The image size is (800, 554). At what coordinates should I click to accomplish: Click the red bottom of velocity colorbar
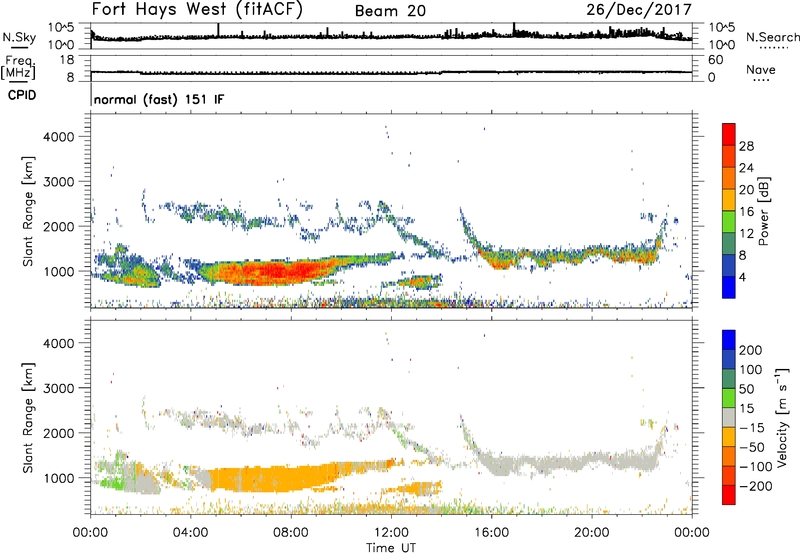tap(729, 495)
